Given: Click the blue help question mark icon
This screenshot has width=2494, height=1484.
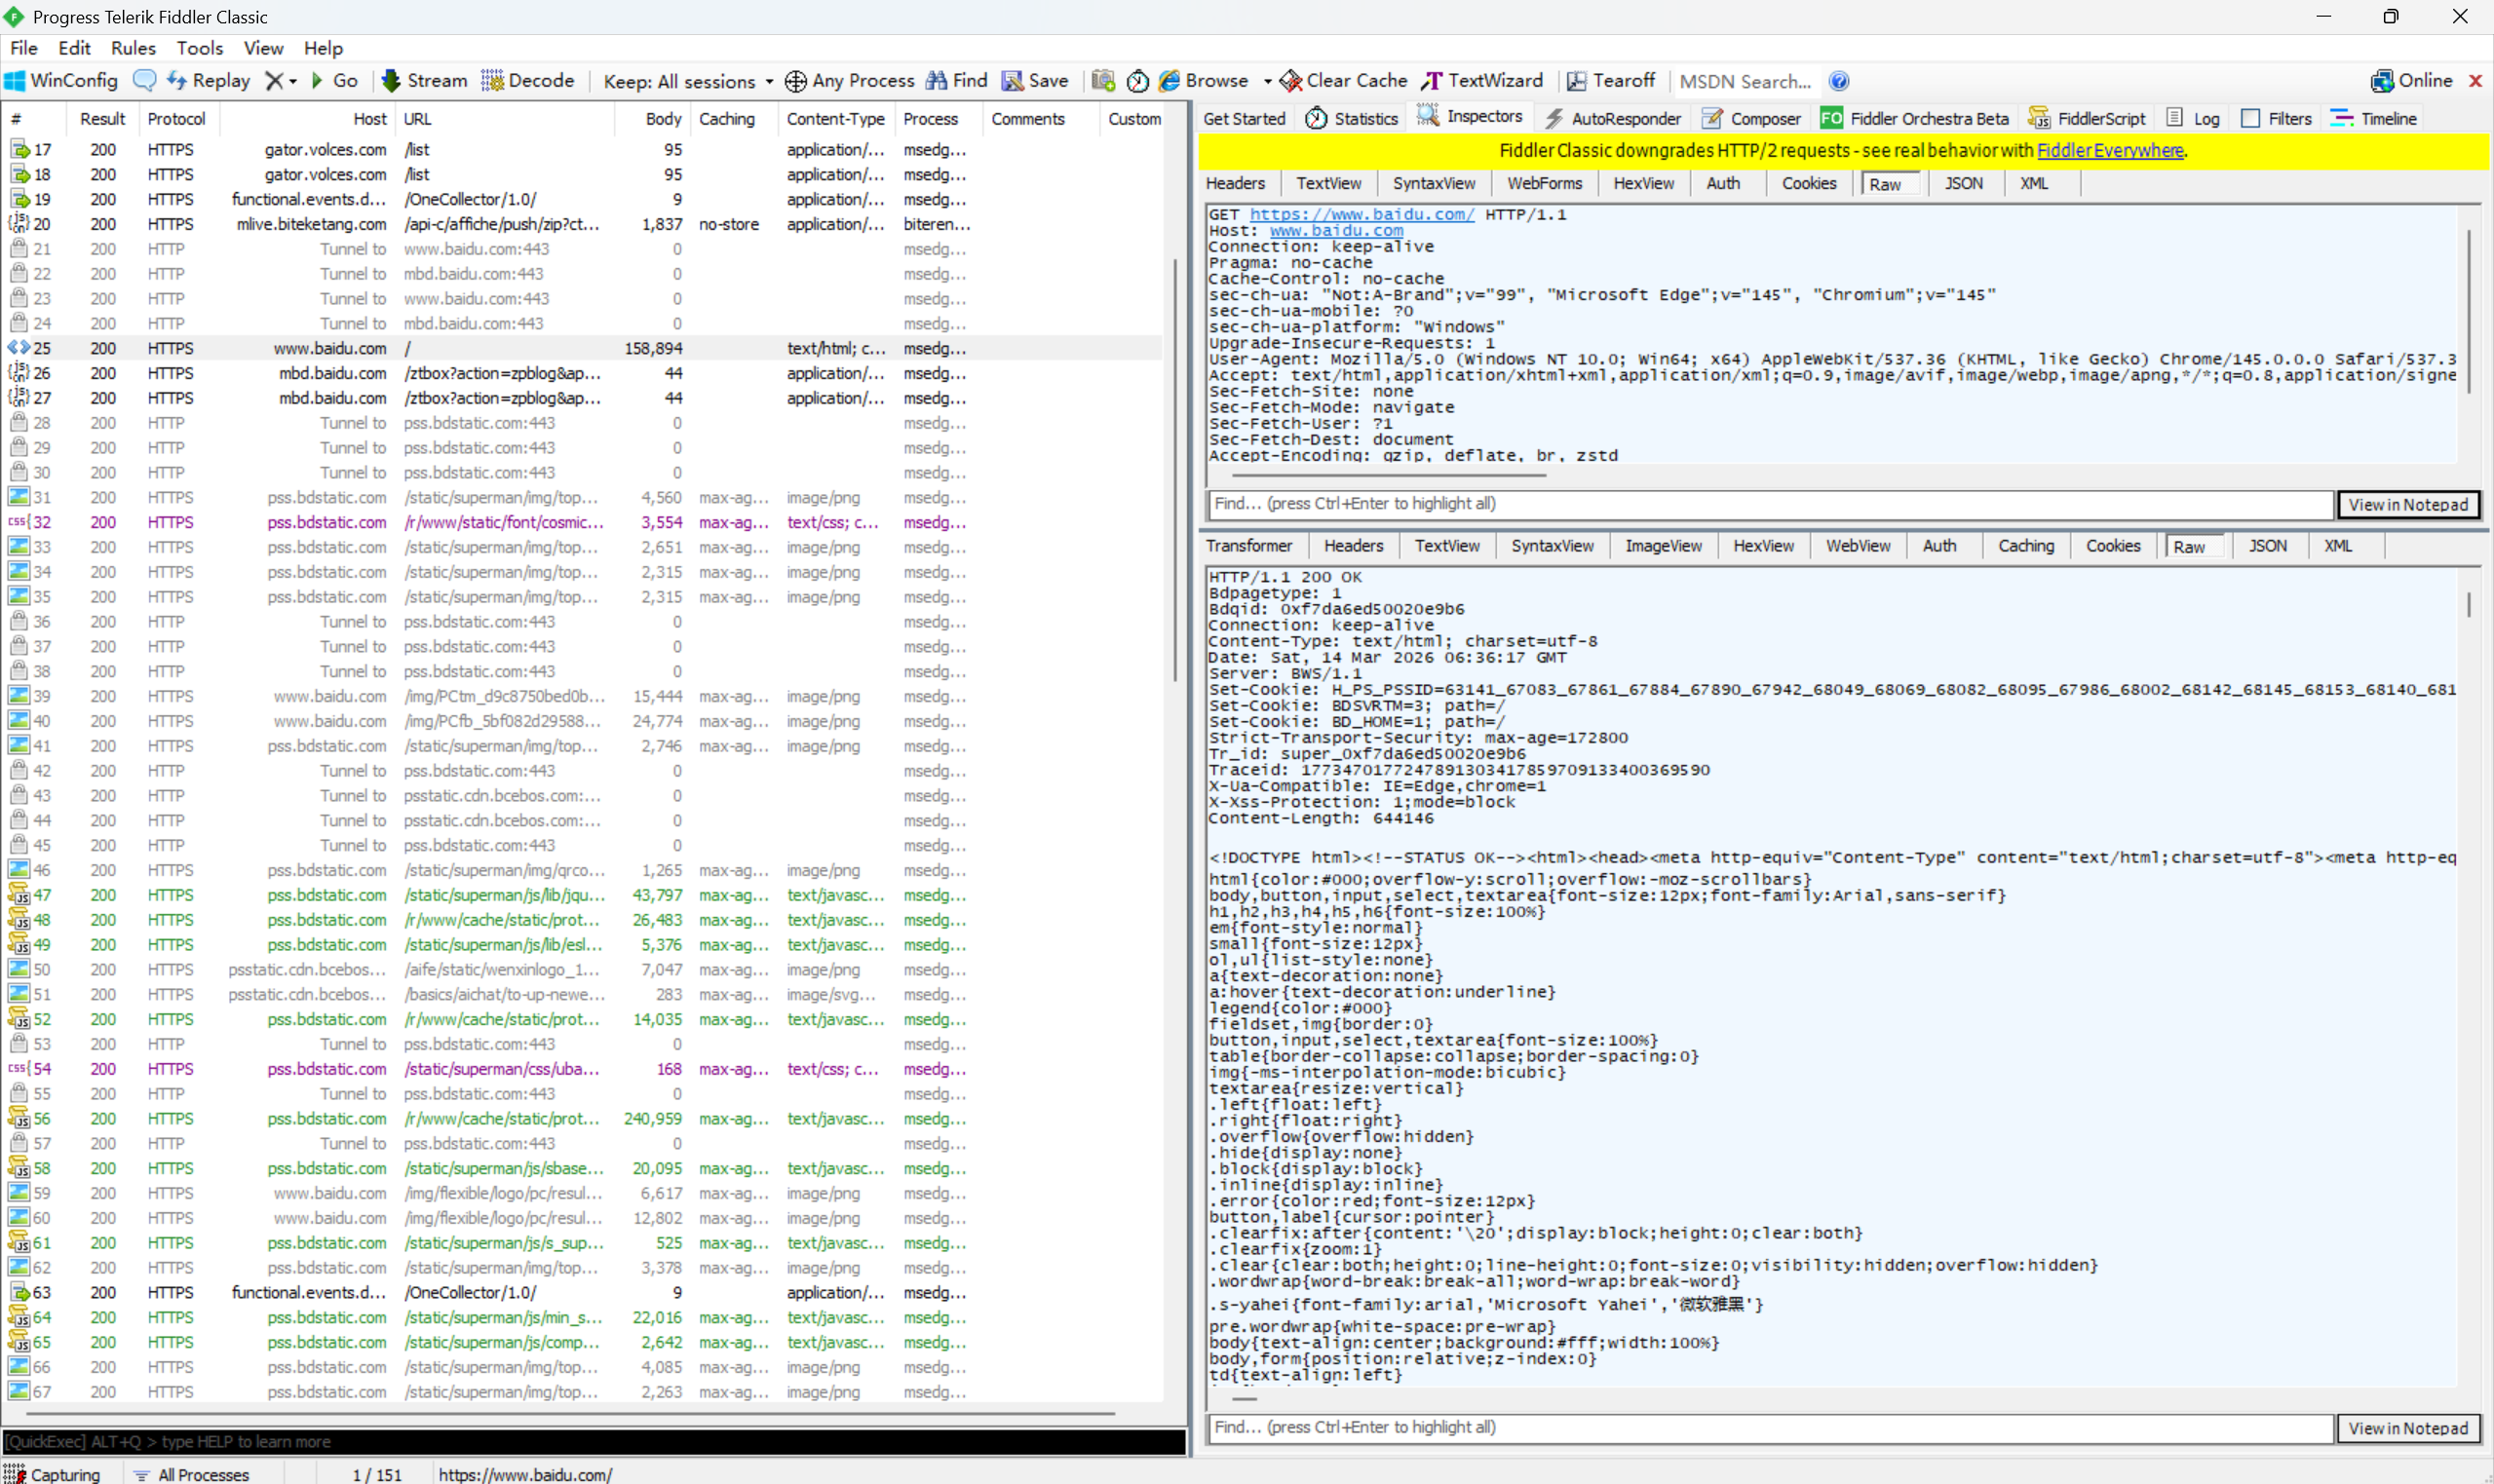Looking at the screenshot, I should [x=1838, y=81].
